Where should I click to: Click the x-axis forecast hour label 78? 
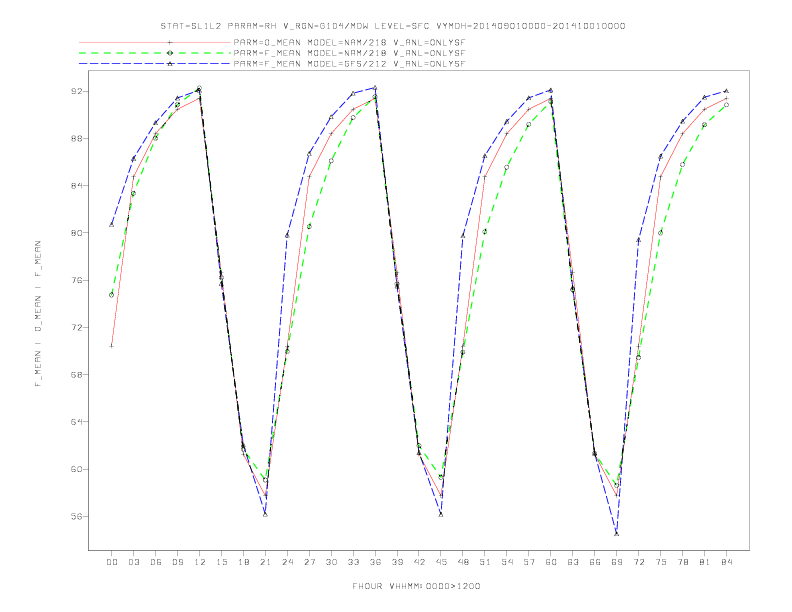click(x=682, y=562)
